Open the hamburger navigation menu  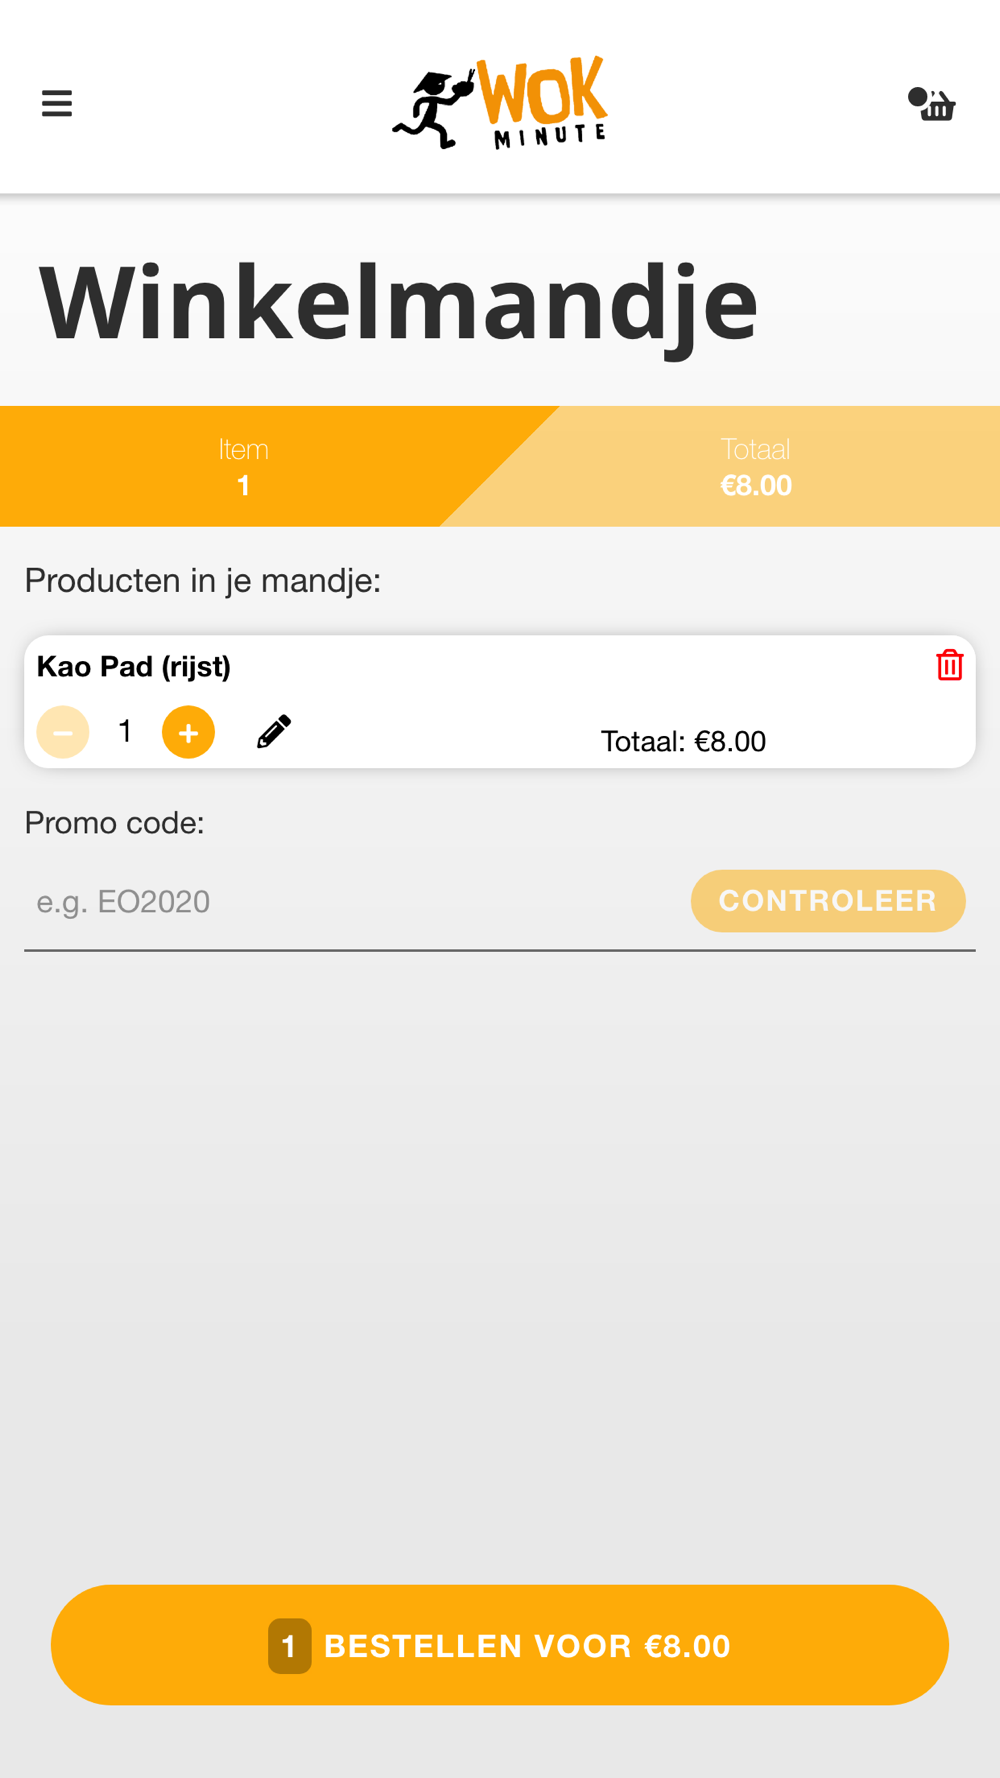(57, 103)
